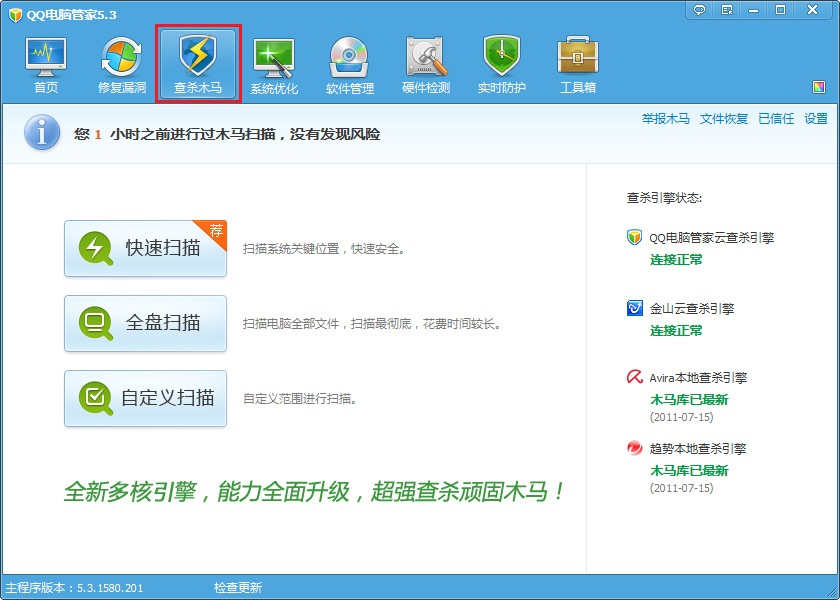840x600 pixels.
Task: Open the 首页 home icon
Action: pos(46,65)
